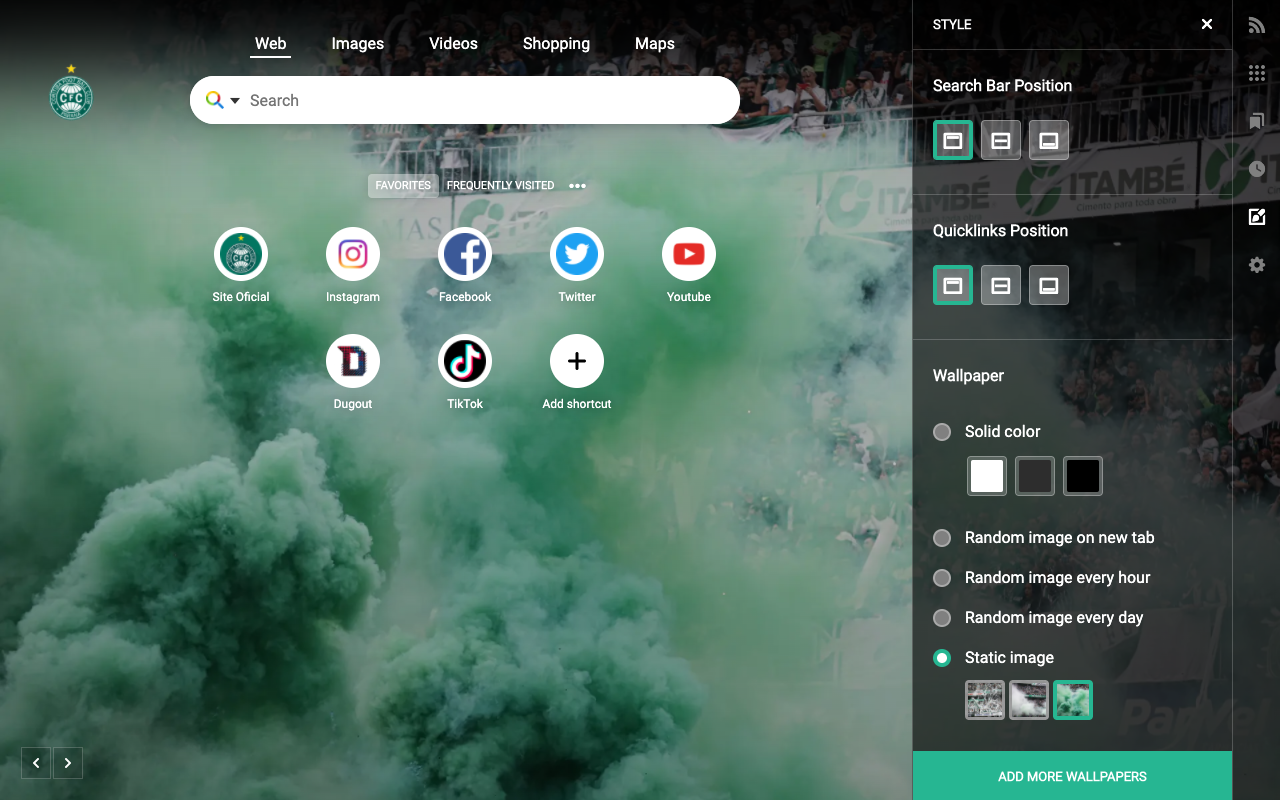Open the Site Oficial shortcut
The image size is (1280, 800).
coord(241,254)
